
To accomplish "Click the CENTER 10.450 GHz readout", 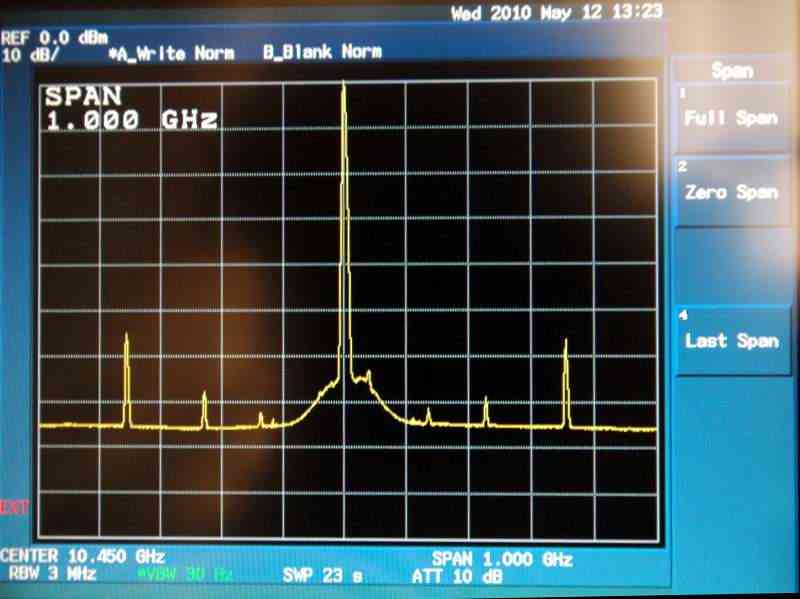I will 83,556.
